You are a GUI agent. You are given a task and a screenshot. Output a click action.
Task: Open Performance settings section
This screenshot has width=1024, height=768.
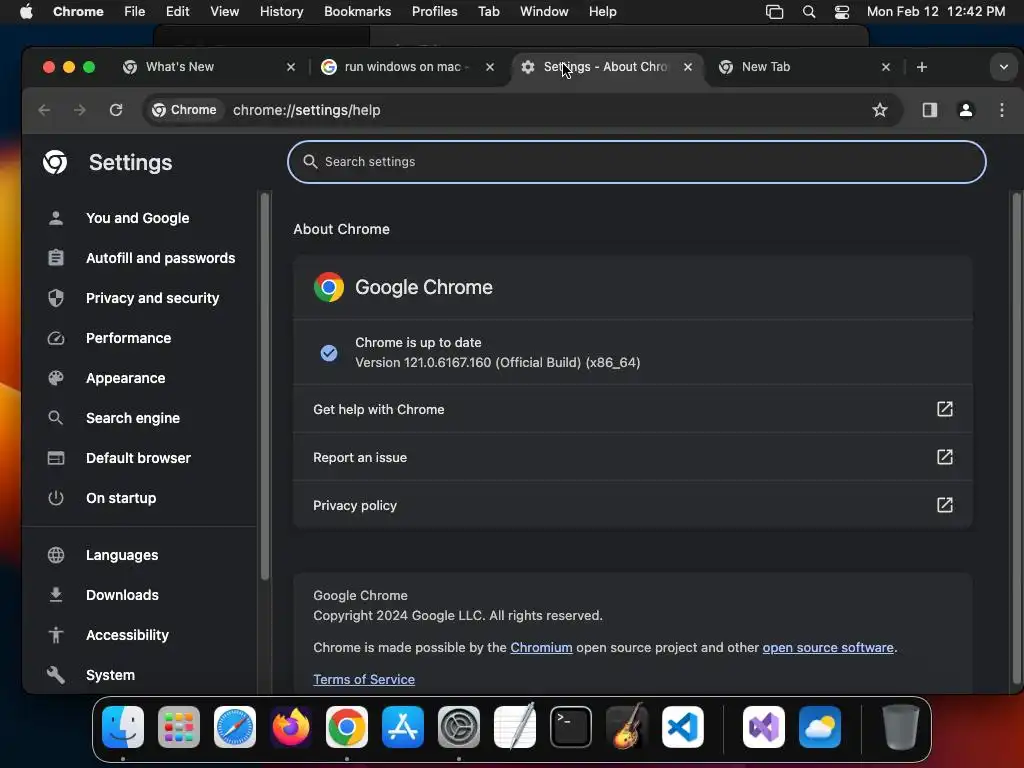128,338
